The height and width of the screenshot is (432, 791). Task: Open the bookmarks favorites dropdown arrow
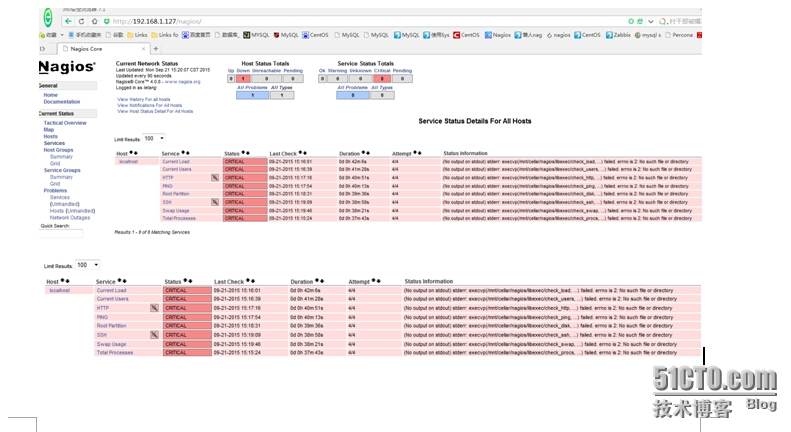coord(62,35)
